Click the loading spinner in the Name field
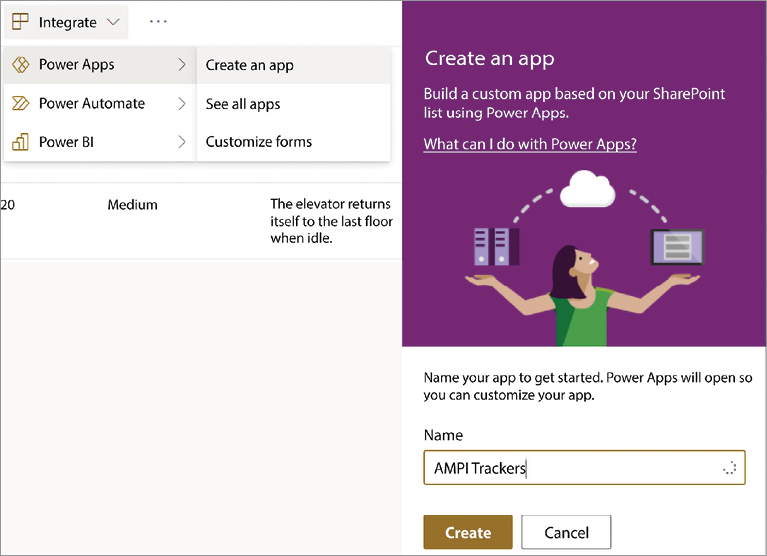The height and width of the screenshot is (556, 767). (x=729, y=468)
